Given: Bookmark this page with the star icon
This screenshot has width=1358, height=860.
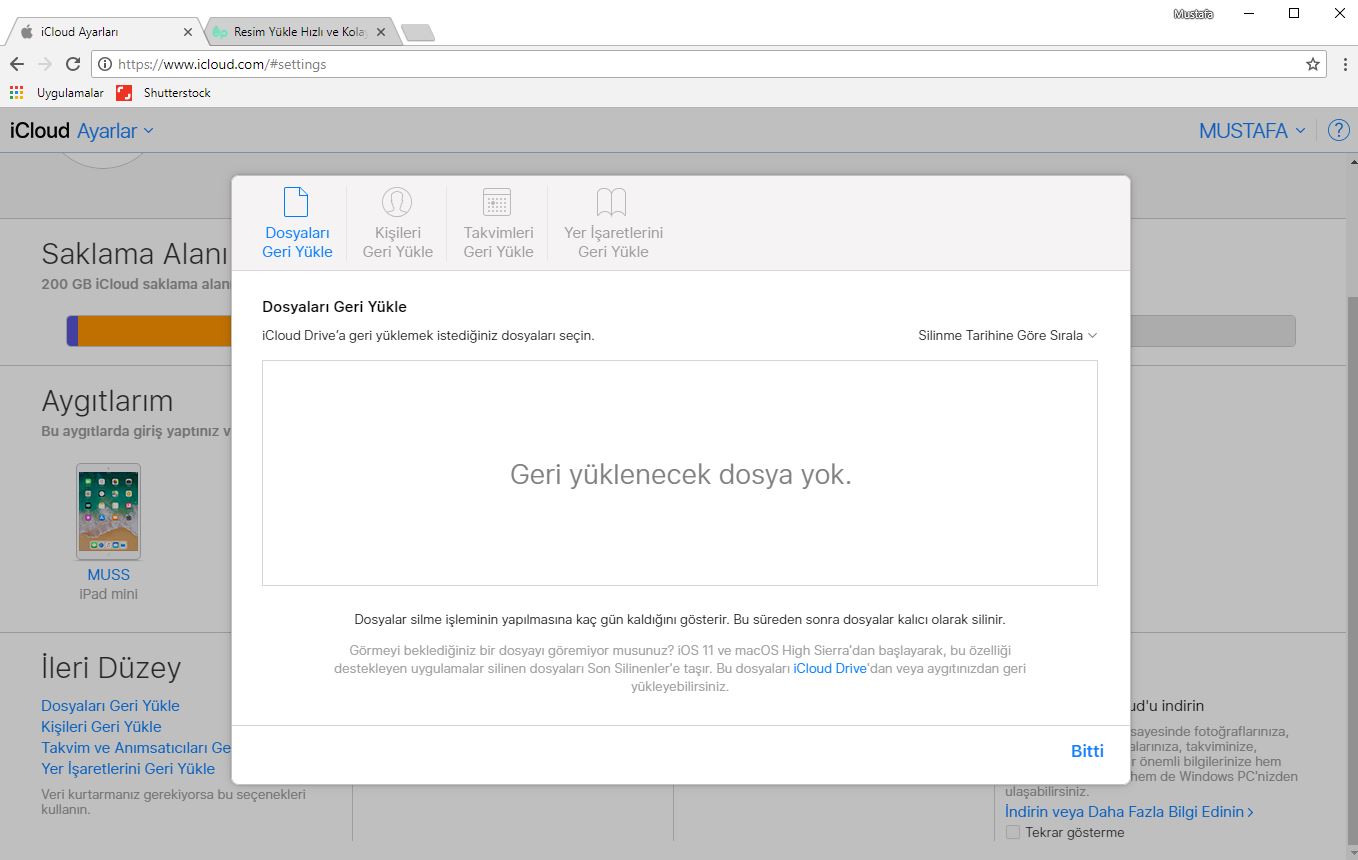Looking at the screenshot, I should point(1313,64).
